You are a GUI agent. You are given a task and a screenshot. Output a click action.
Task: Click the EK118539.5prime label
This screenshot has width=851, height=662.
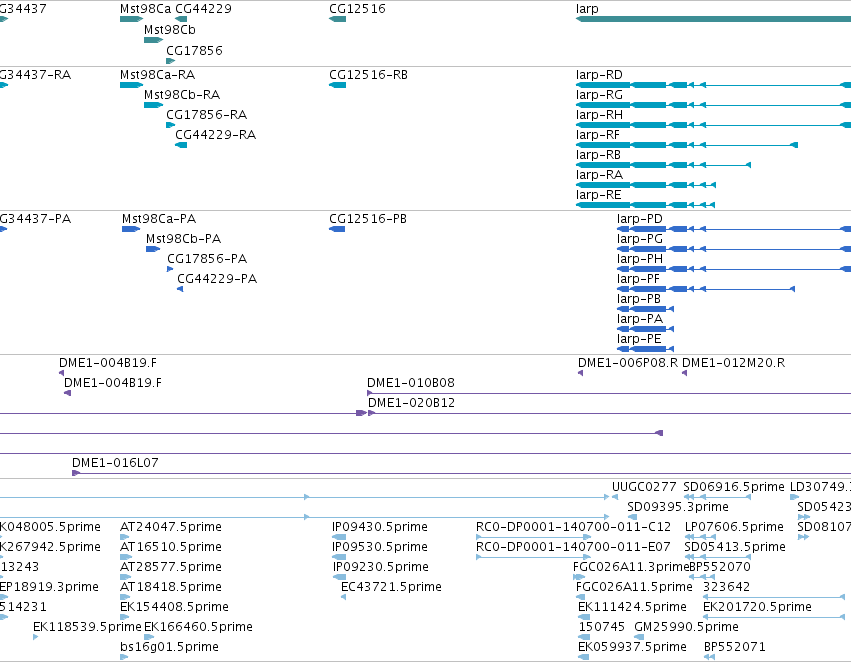[x=87, y=627]
